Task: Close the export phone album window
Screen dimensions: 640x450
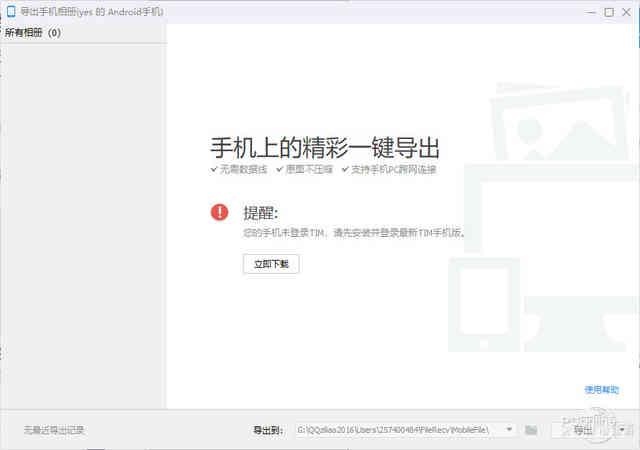Action: [627, 12]
